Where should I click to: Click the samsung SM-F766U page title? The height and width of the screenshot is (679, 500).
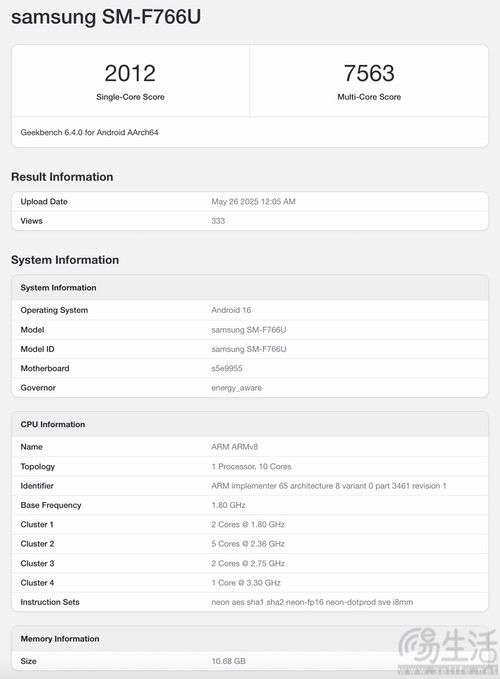106,17
